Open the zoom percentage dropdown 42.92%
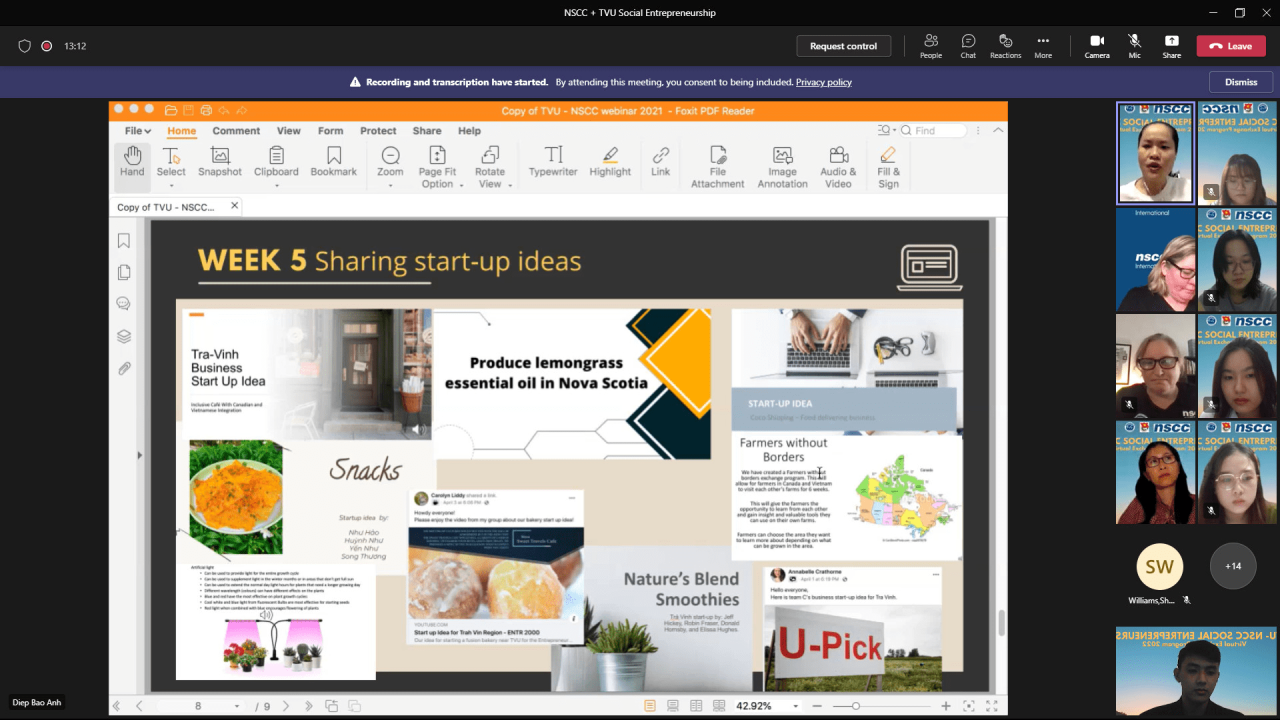This screenshot has width=1280, height=720. pos(797,706)
